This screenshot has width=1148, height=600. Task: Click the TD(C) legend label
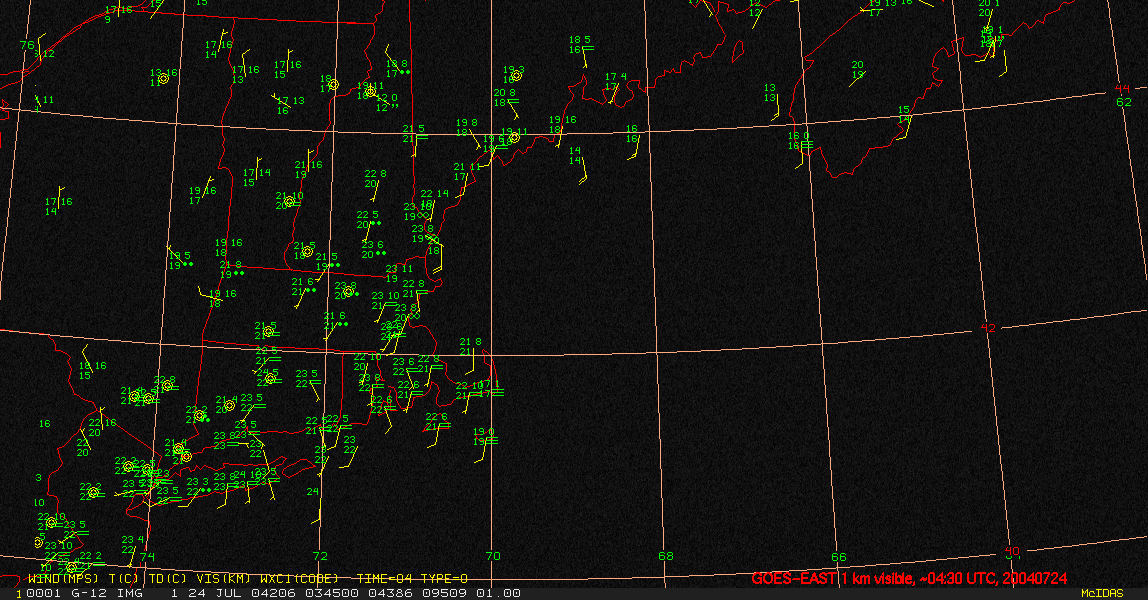point(168,579)
